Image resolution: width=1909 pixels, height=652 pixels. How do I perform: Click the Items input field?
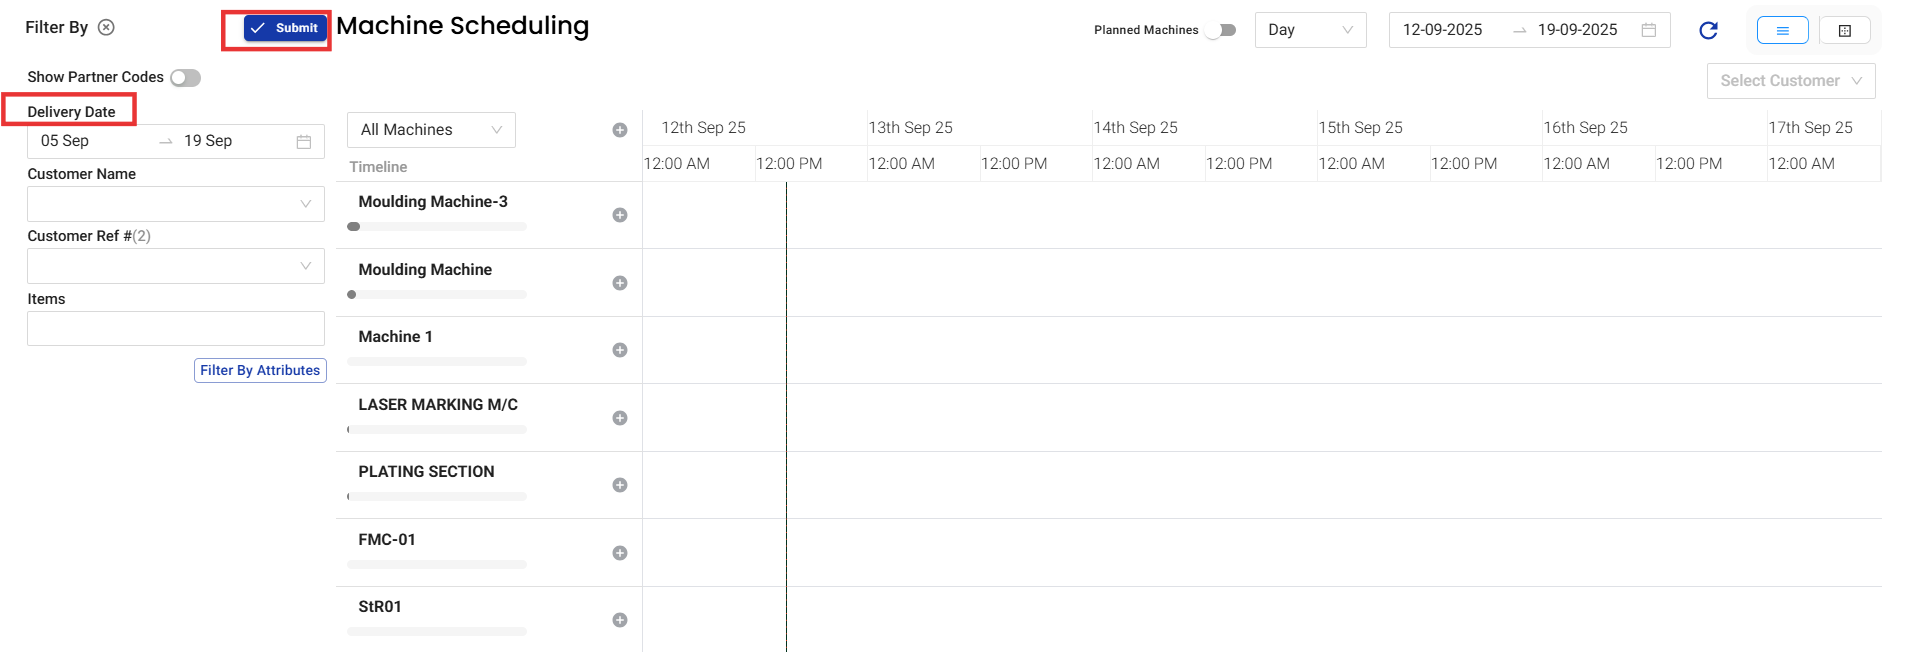point(176,329)
